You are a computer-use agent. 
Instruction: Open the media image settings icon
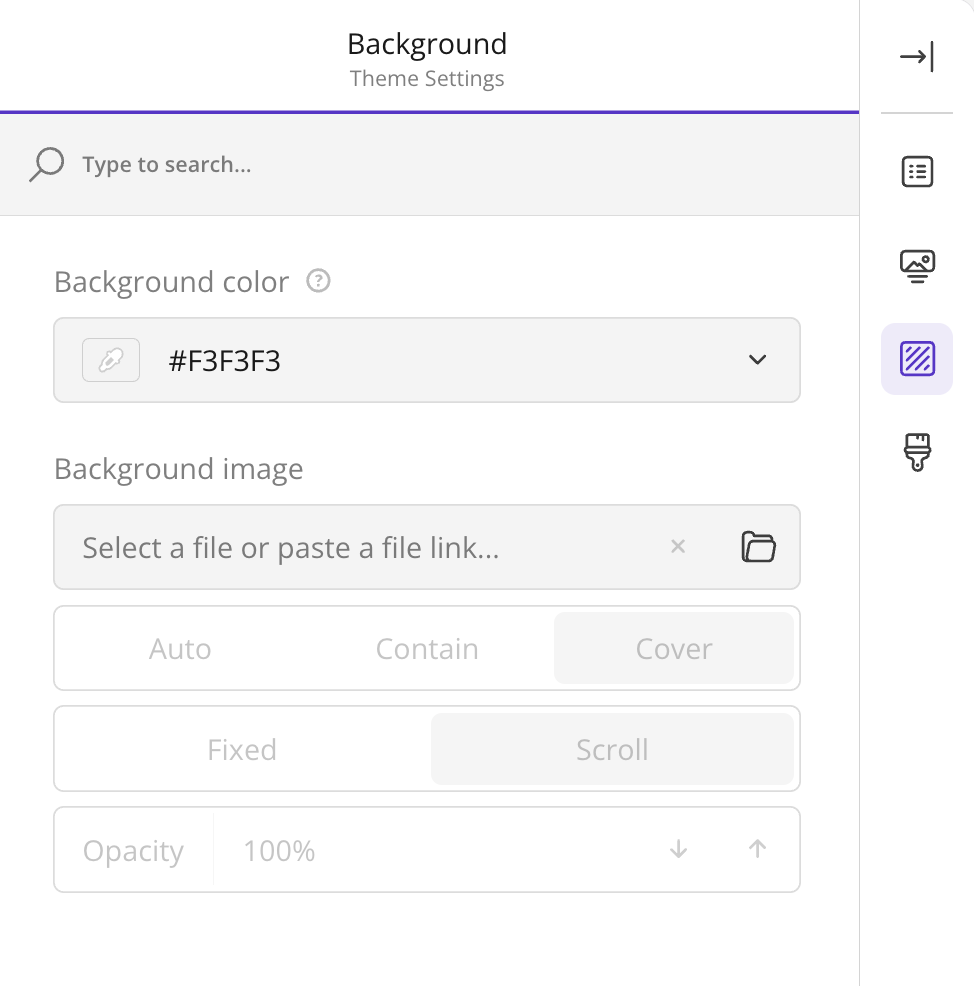coord(917,266)
